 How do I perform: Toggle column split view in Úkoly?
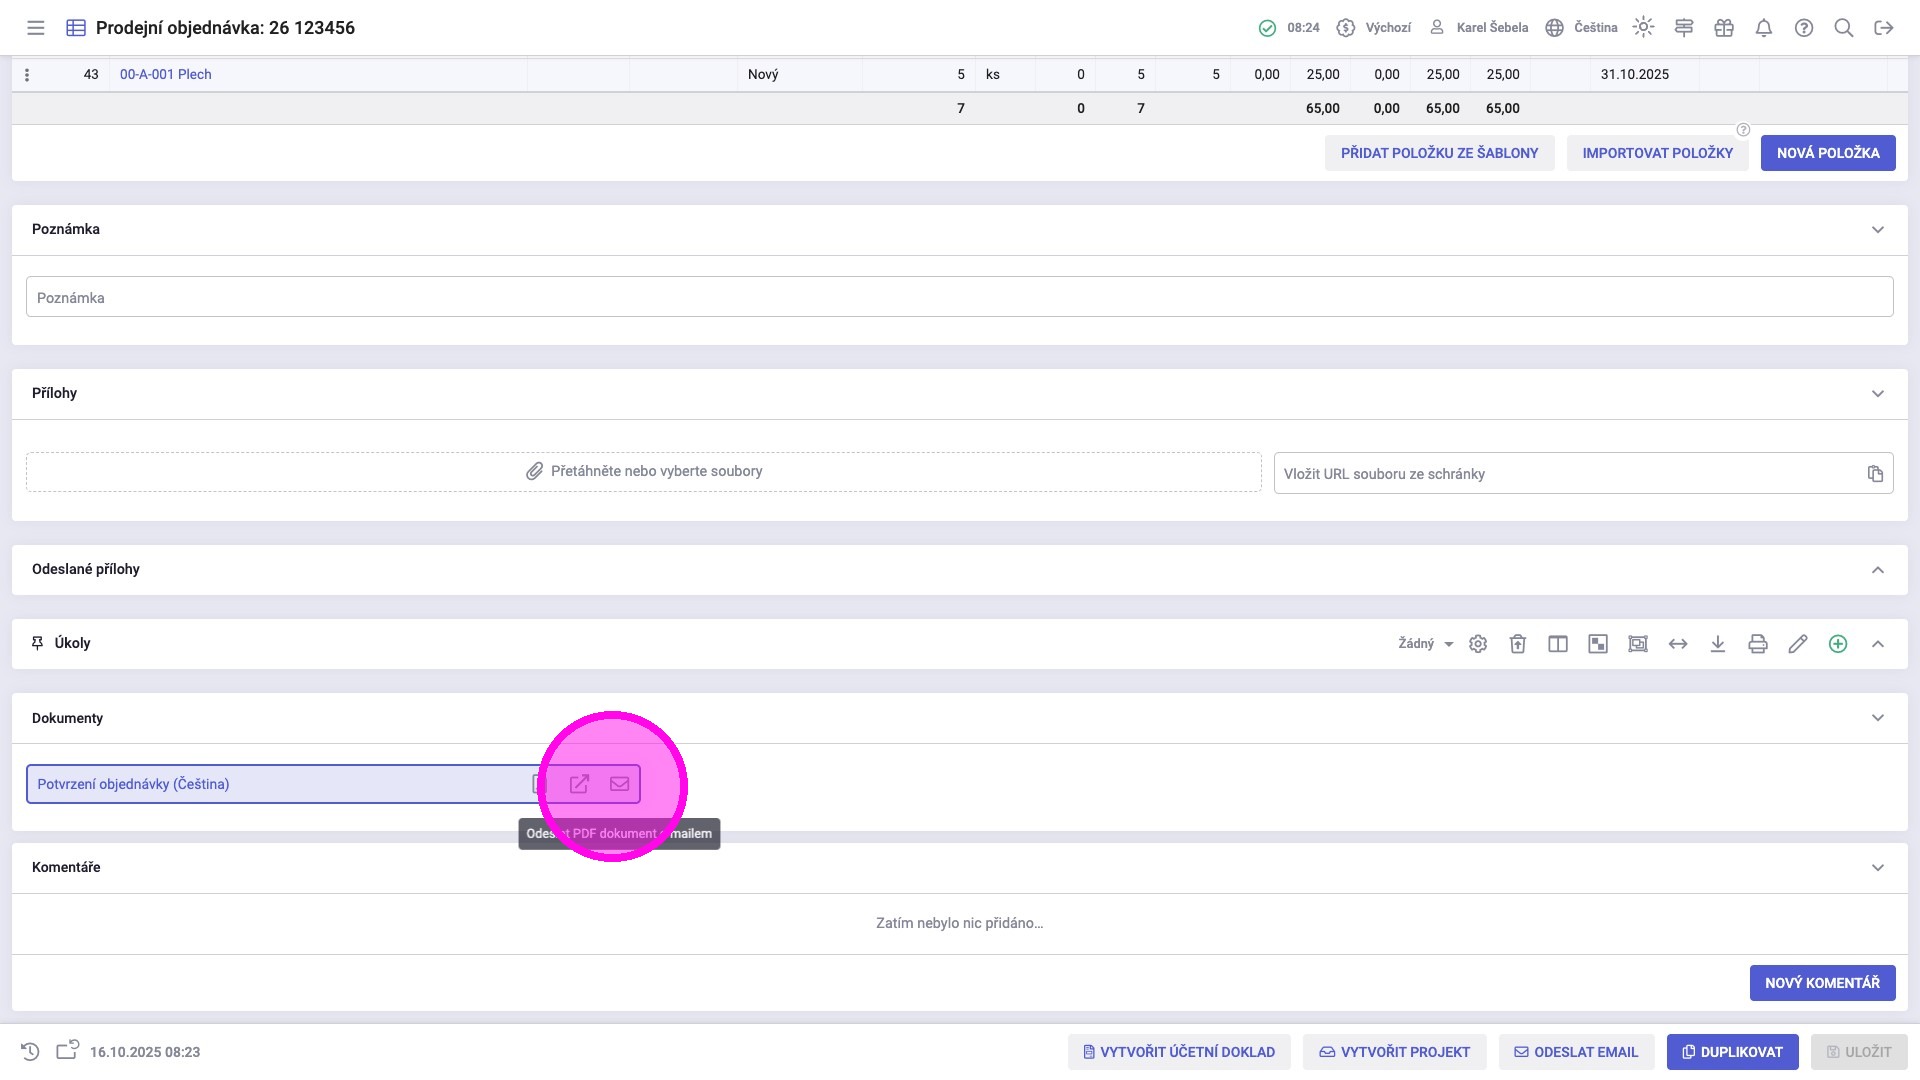click(x=1557, y=644)
